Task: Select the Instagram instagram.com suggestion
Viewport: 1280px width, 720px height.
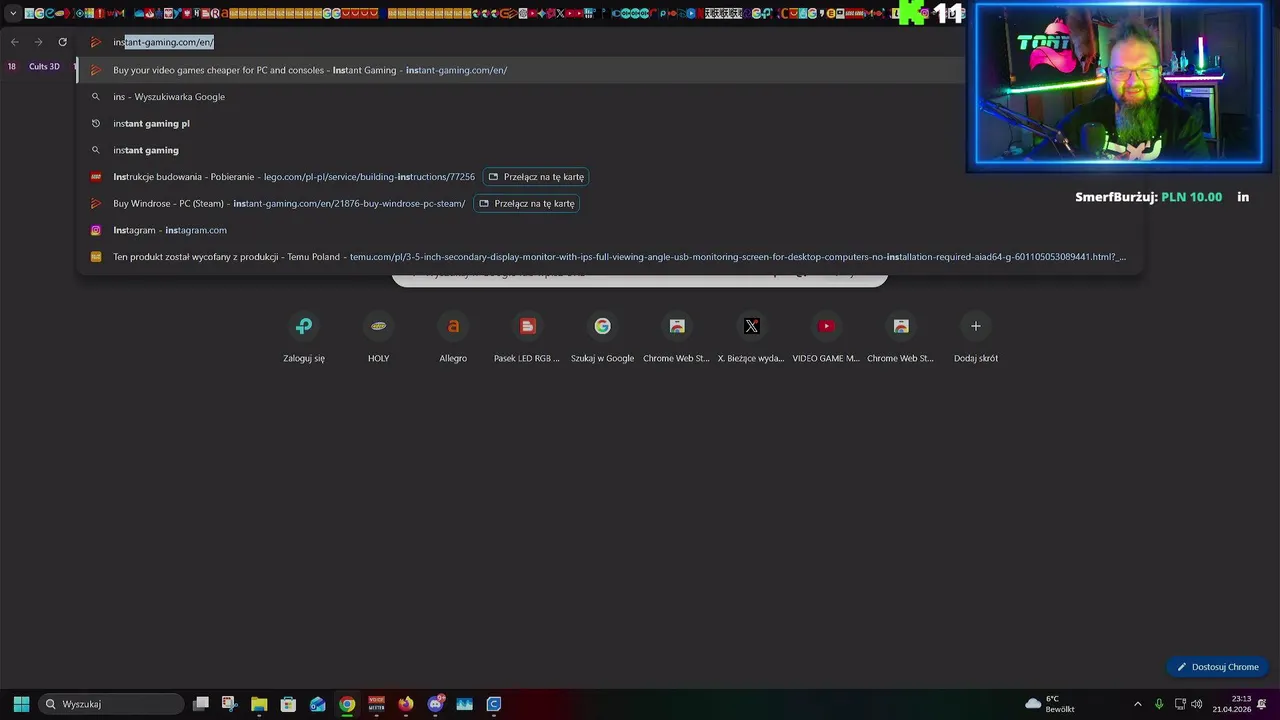Action: 610,230
